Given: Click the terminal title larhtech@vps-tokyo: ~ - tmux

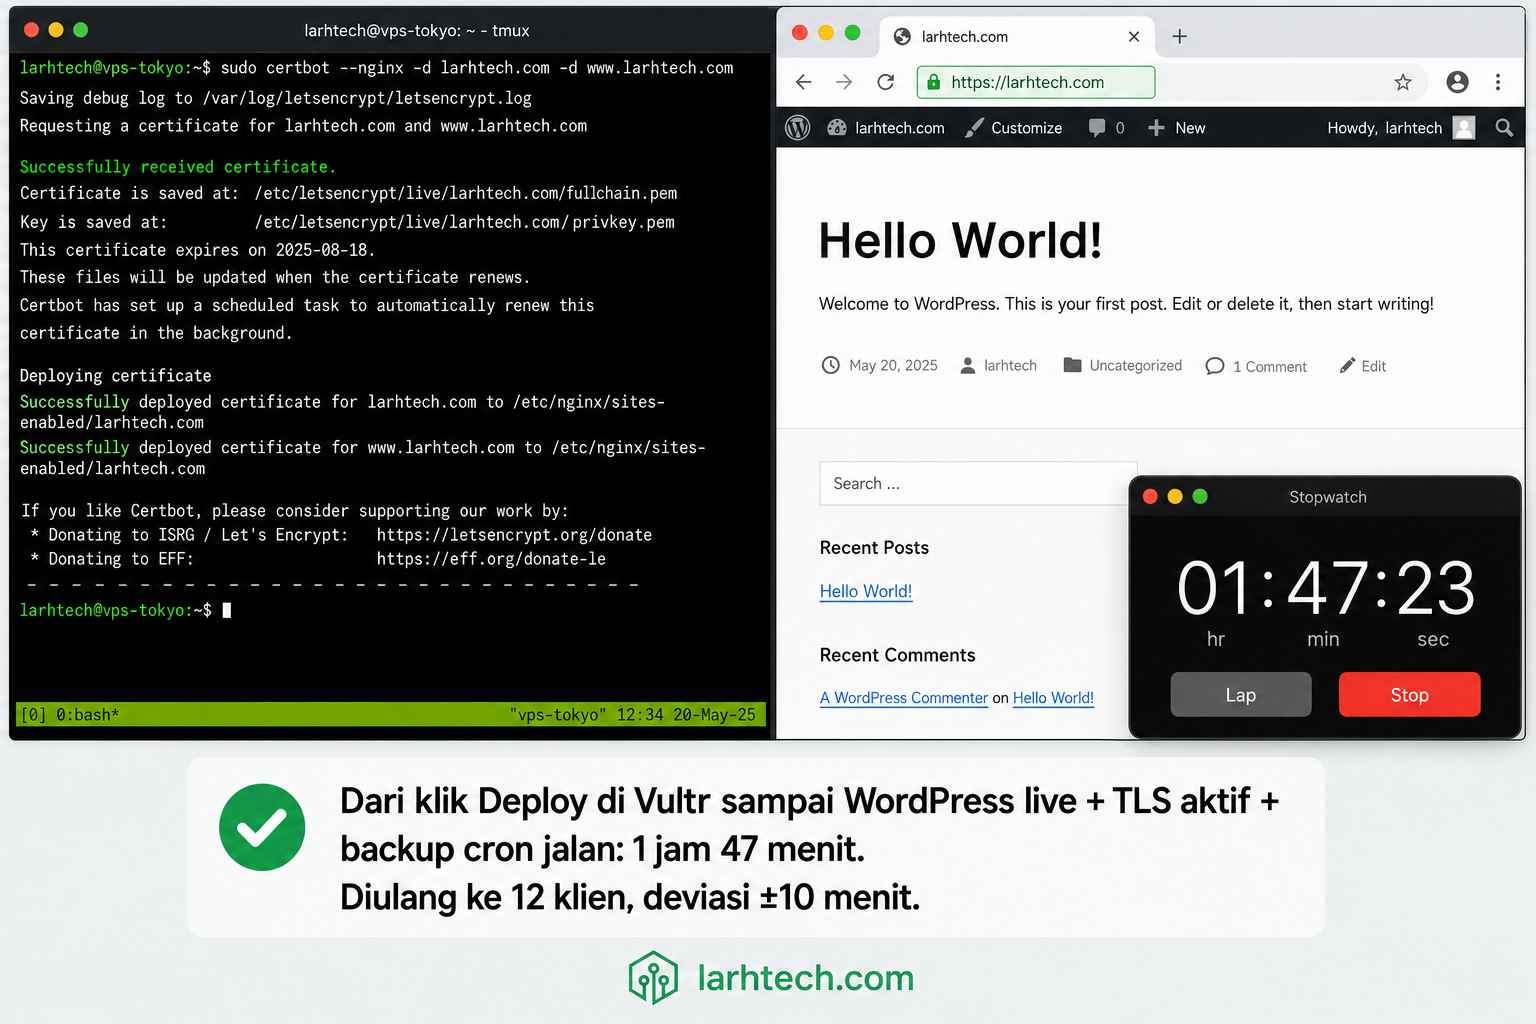Looking at the screenshot, I should [417, 31].
